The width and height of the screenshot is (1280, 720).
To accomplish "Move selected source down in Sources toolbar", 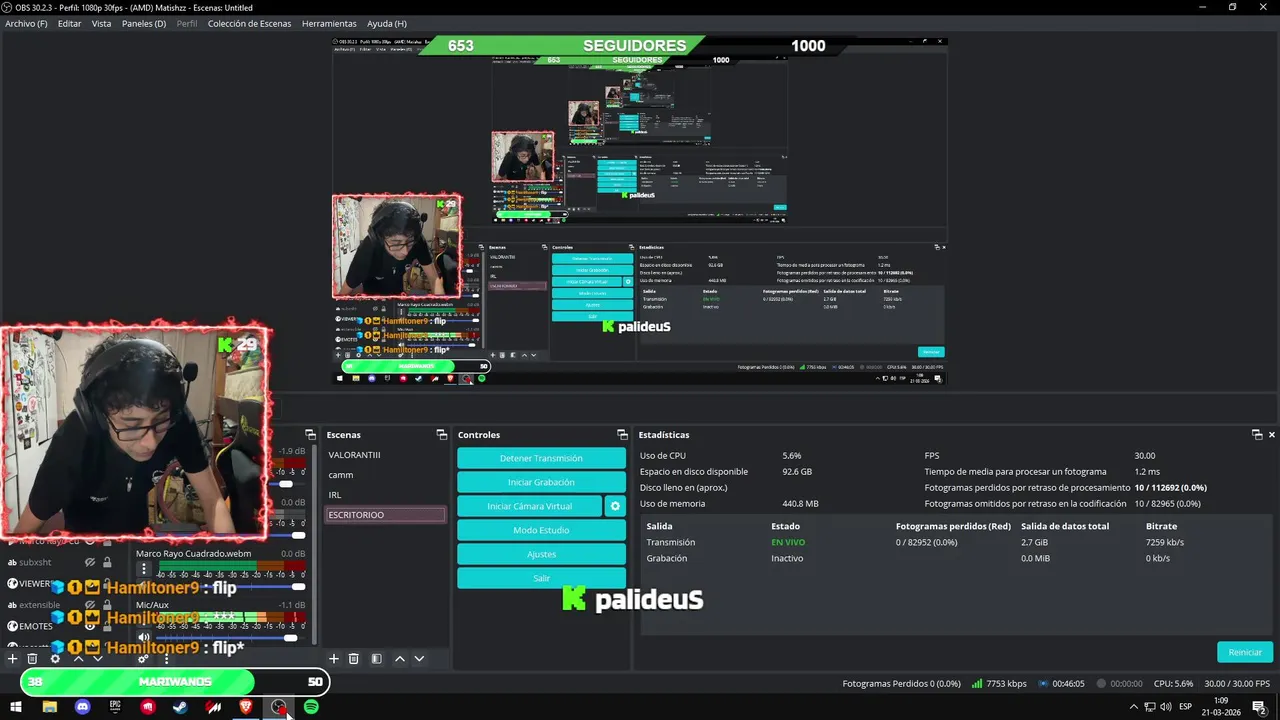I will [x=98, y=658].
